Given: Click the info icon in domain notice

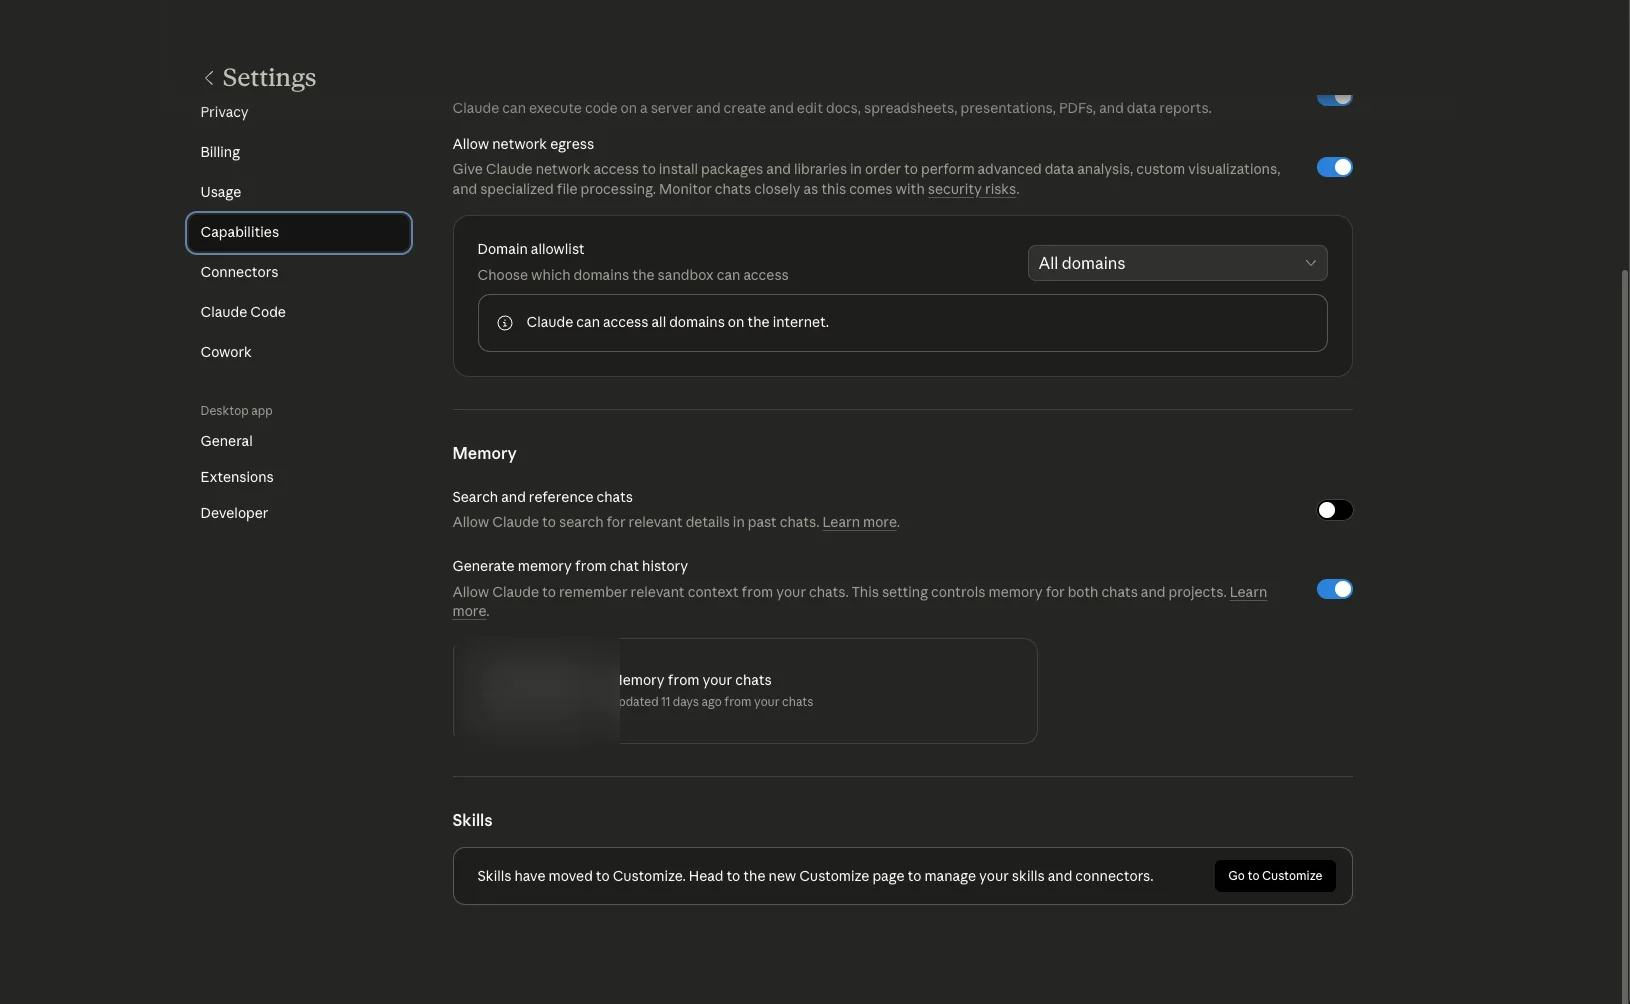Looking at the screenshot, I should 505,323.
